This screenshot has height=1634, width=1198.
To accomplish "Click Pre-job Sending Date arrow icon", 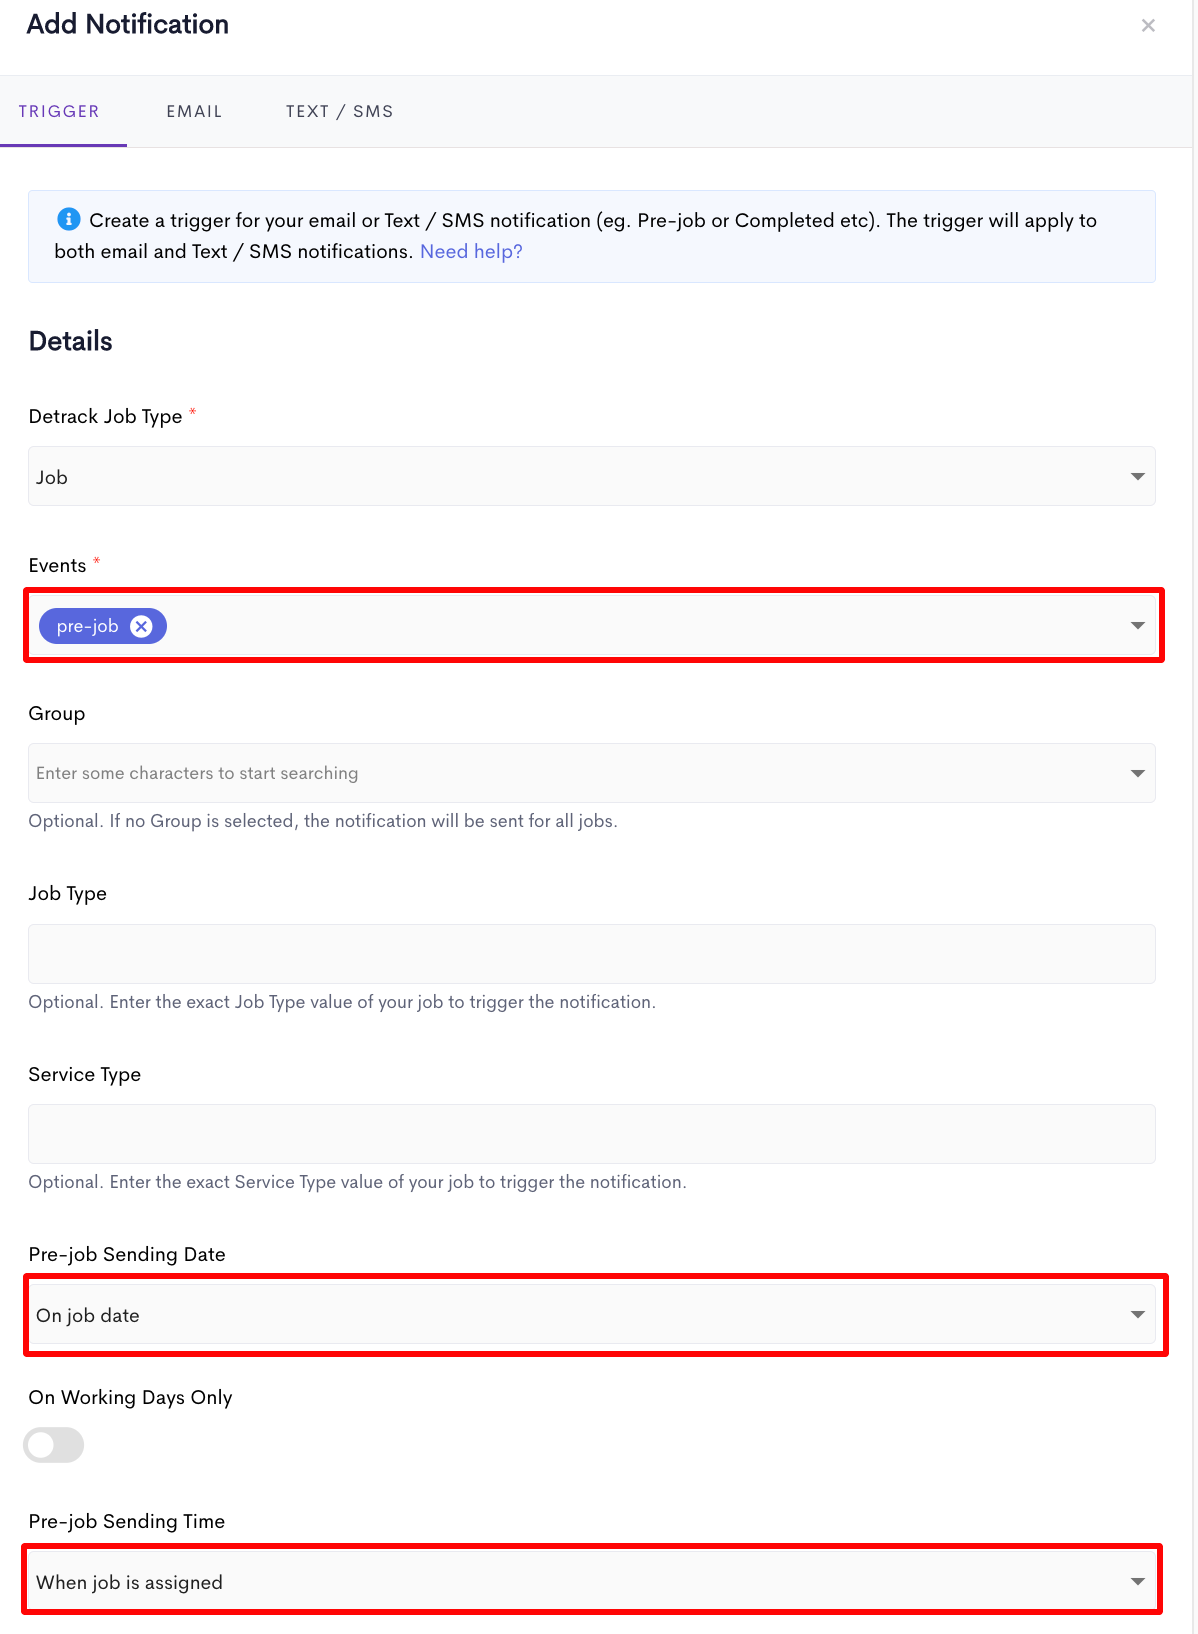I will point(1137,1315).
